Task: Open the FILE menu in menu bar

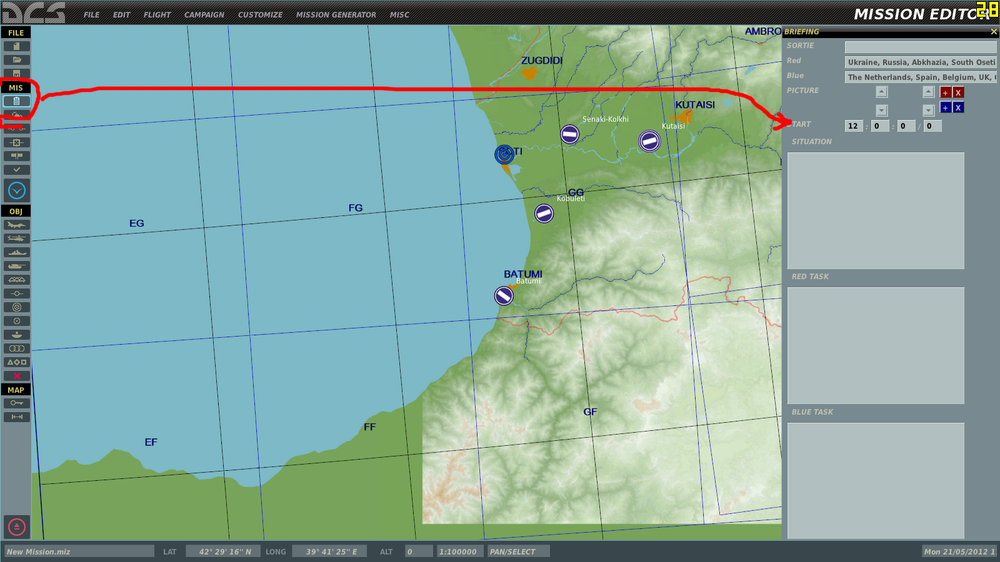Action: point(91,15)
